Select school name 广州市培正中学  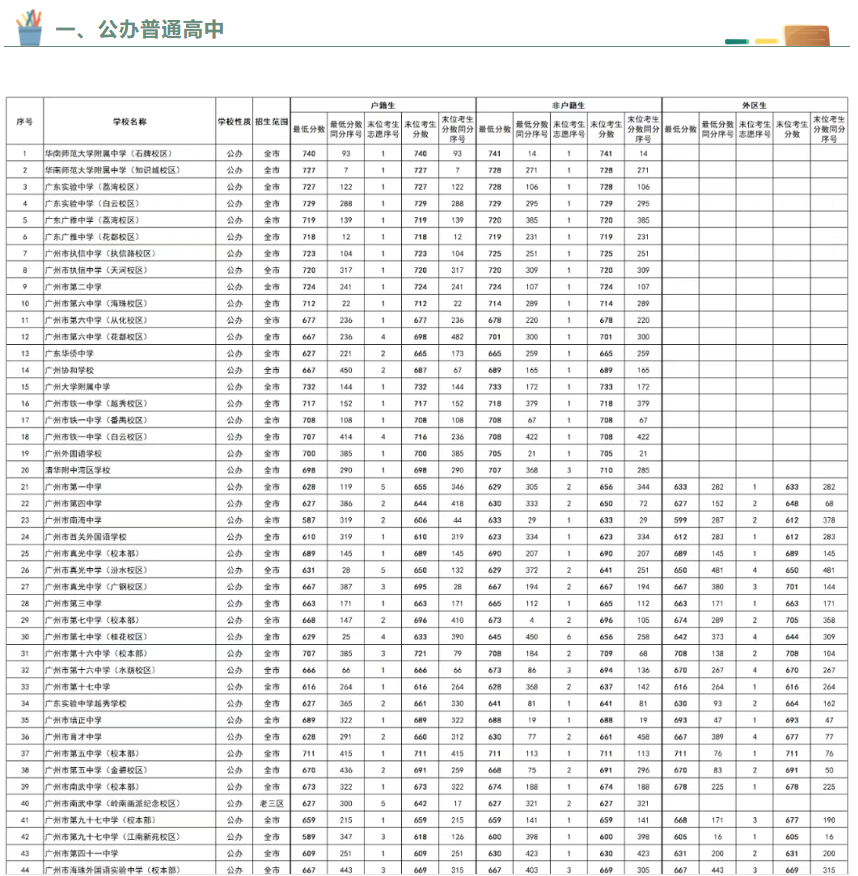coord(73,720)
